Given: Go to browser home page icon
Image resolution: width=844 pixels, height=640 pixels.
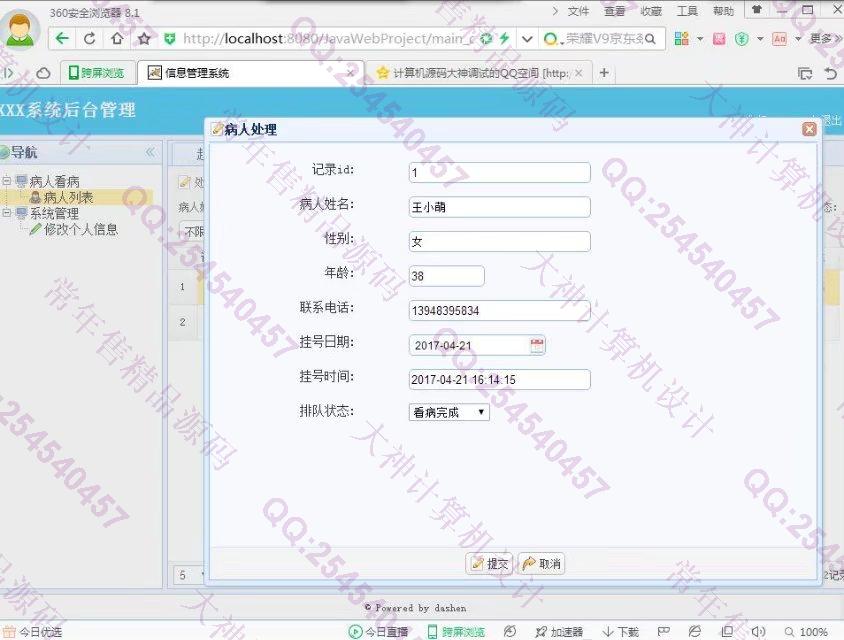Looking at the screenshot, I should coord(117,39).
